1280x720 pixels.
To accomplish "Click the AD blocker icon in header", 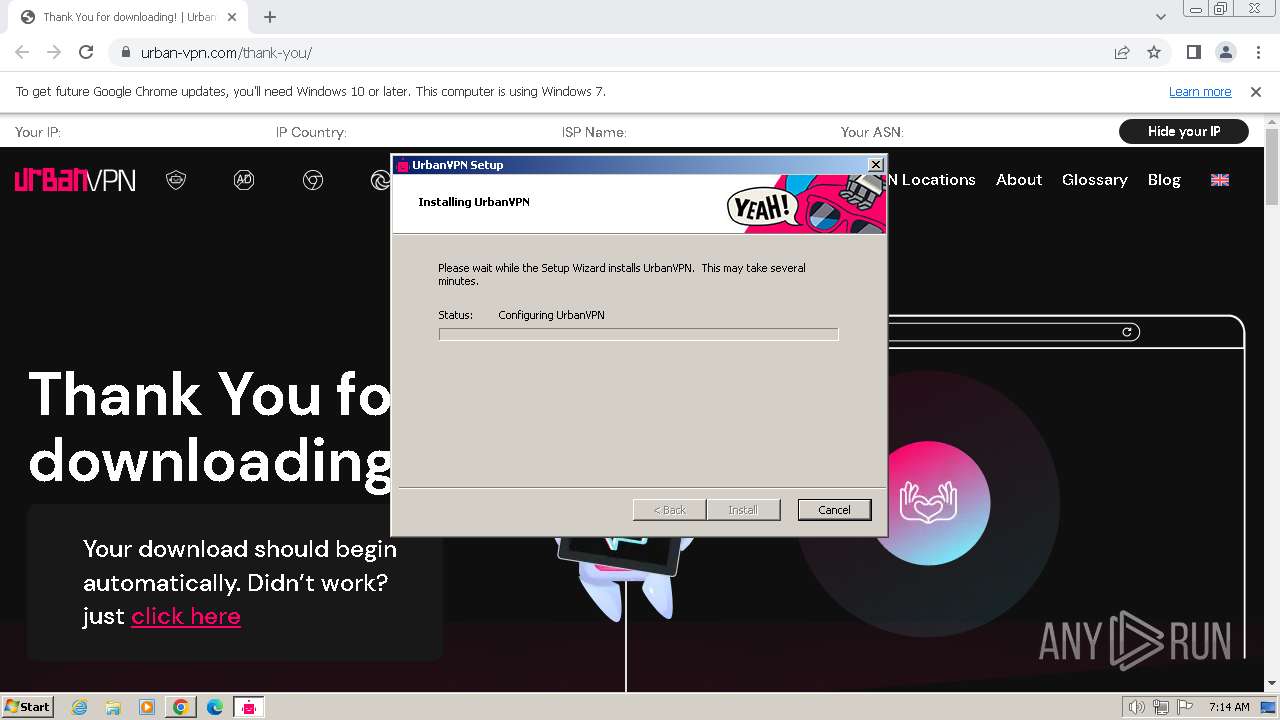I will 244,180.
